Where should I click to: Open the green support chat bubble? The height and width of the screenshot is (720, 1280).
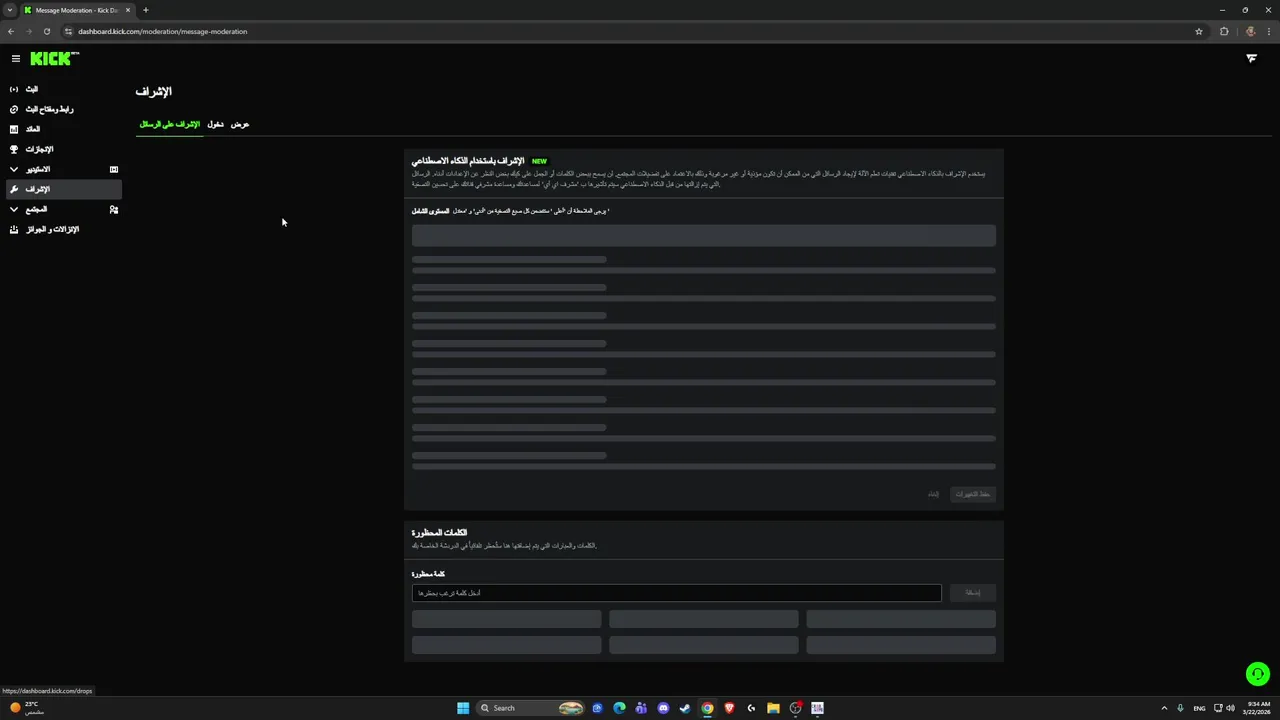1258,674
